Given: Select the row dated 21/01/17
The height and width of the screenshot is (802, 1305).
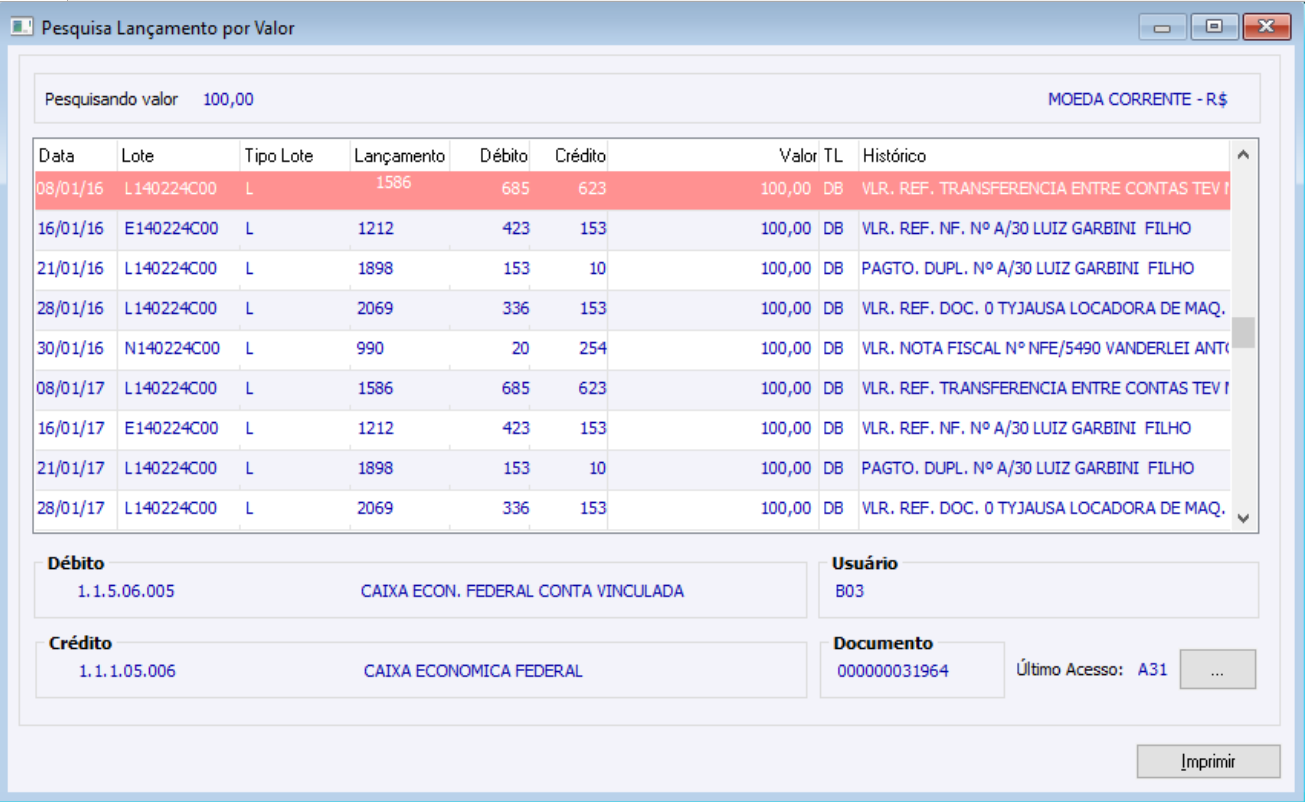Looking at the screenshot, I should pos(633,469).
